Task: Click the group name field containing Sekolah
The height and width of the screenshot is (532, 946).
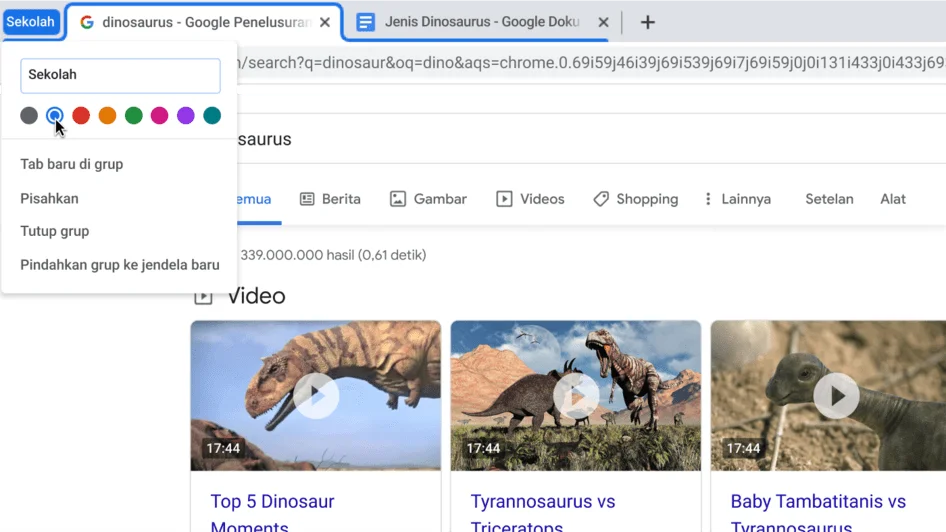Action: (120, 75)
